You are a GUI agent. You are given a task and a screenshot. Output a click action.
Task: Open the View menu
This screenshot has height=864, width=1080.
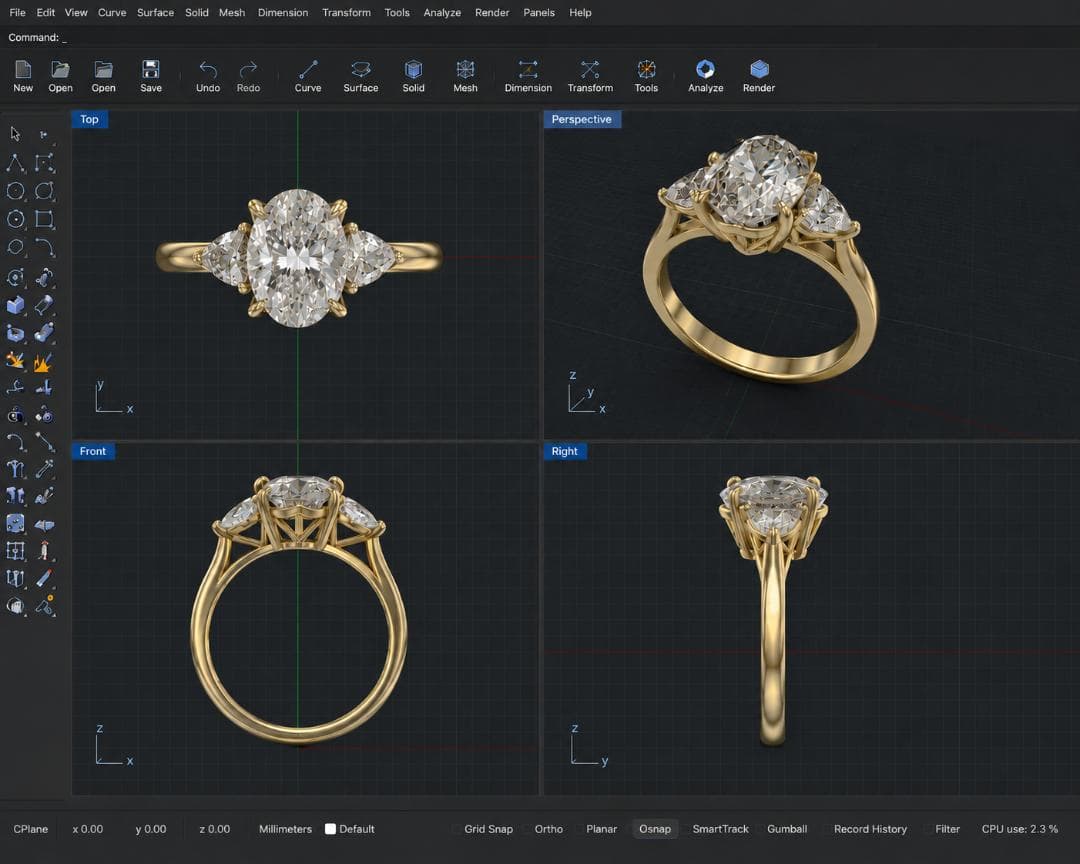tap(76, 12)
